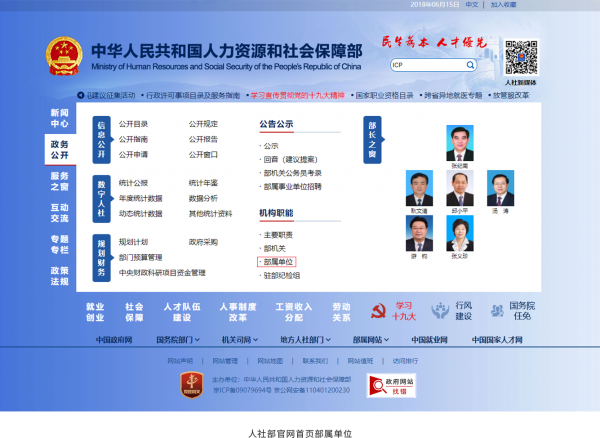Click 加入收藏 at top right
Image resolution: width=600 pixels, height=438 pixels.
pyautogui.click(x=504, y=5)
